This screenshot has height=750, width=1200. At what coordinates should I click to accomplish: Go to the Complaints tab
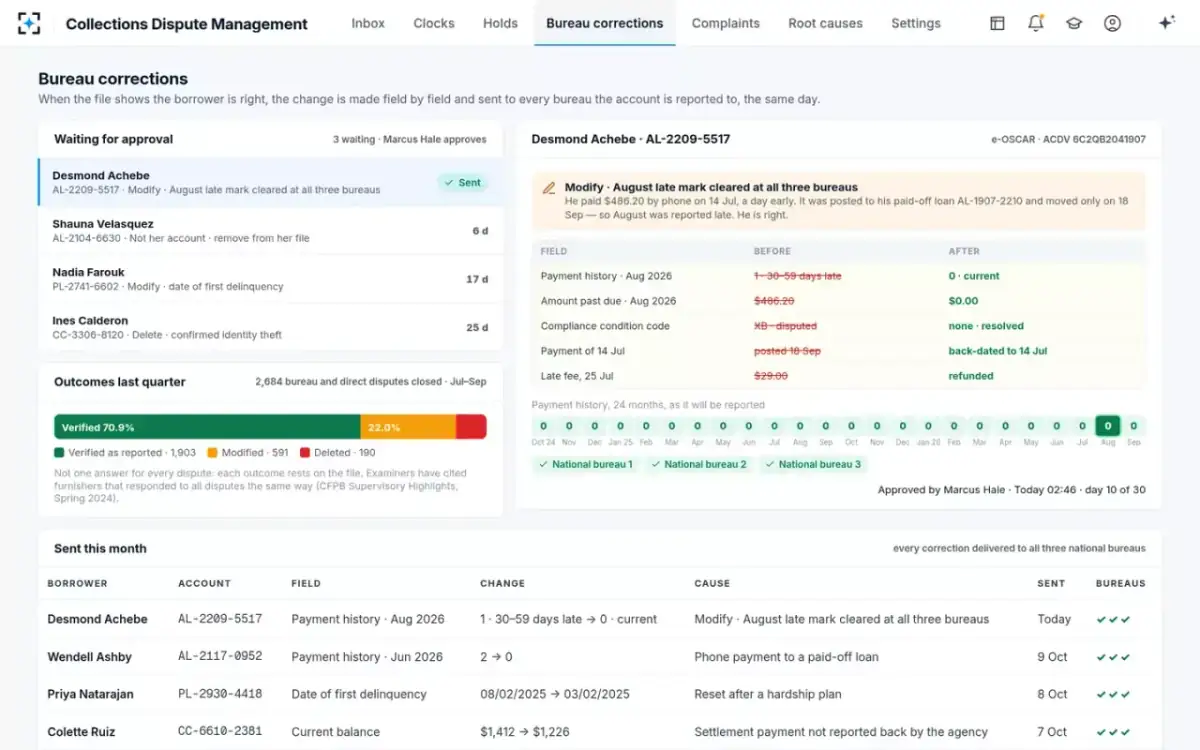pos(725,23)
